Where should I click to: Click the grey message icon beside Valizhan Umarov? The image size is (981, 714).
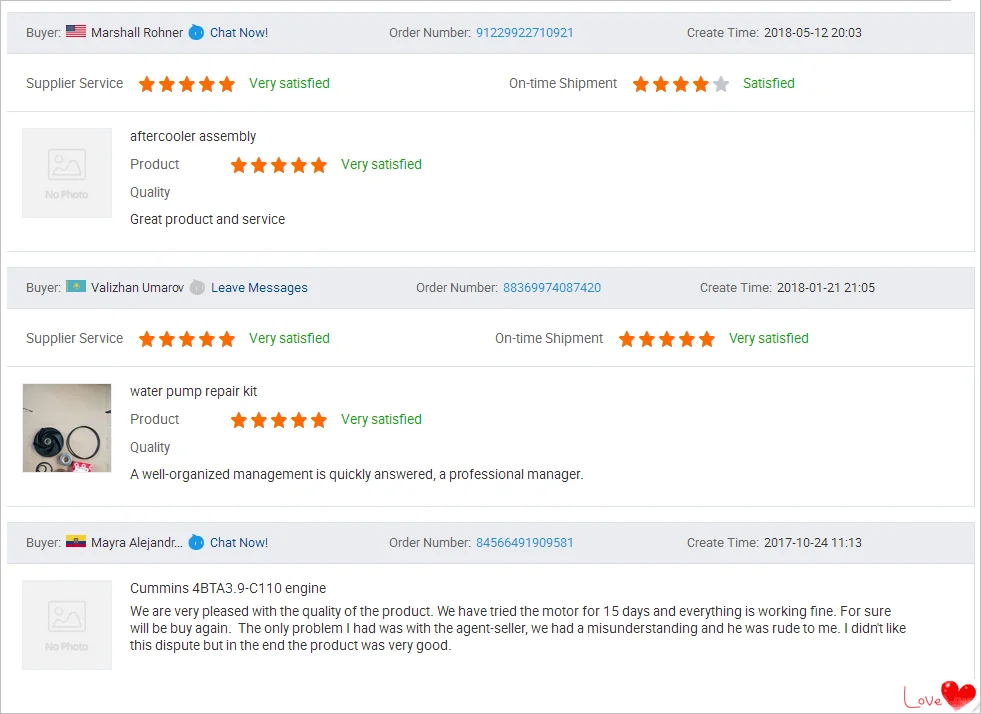(197, 287)
